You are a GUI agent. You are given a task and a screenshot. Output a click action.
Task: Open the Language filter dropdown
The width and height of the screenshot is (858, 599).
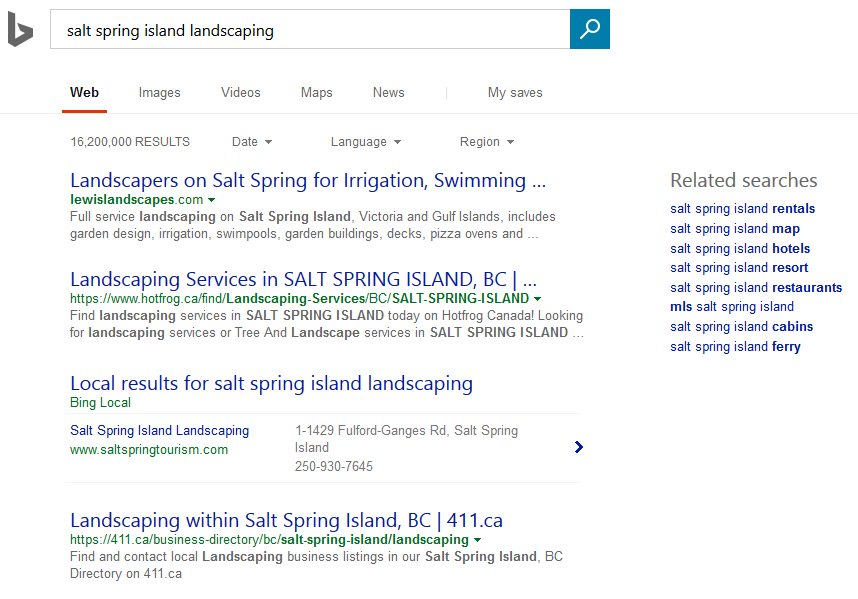(x=366, y=142)
